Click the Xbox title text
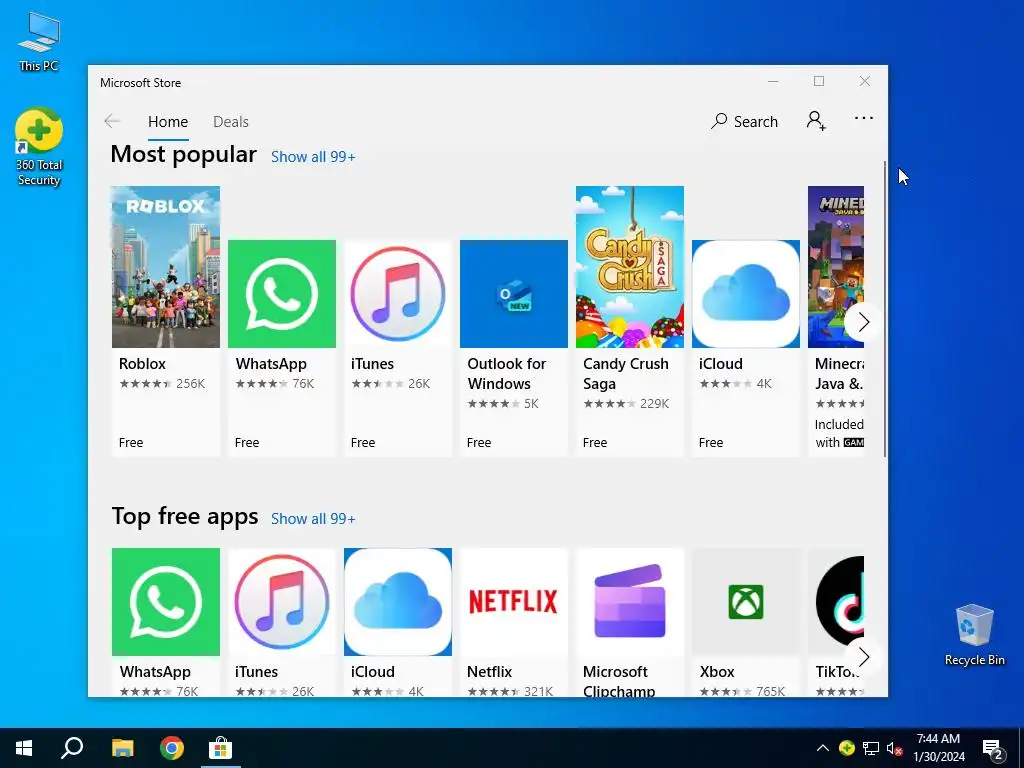 (717, 672)
